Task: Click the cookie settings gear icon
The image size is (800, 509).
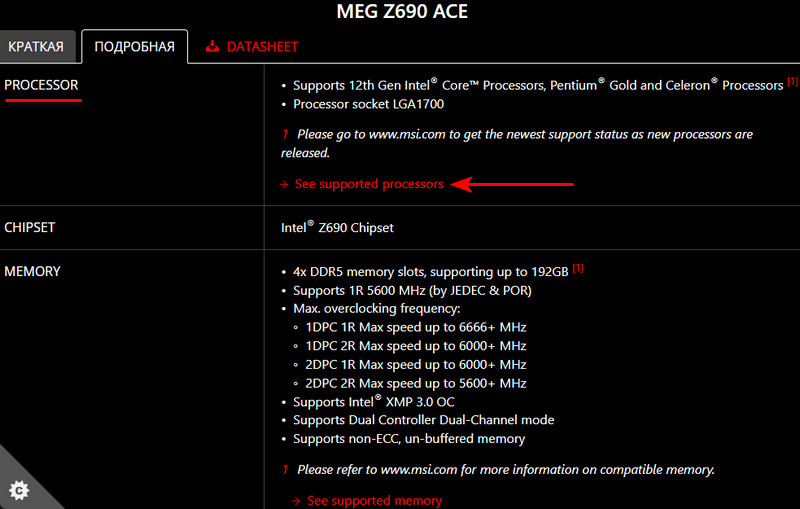Action: coord(19,491)
